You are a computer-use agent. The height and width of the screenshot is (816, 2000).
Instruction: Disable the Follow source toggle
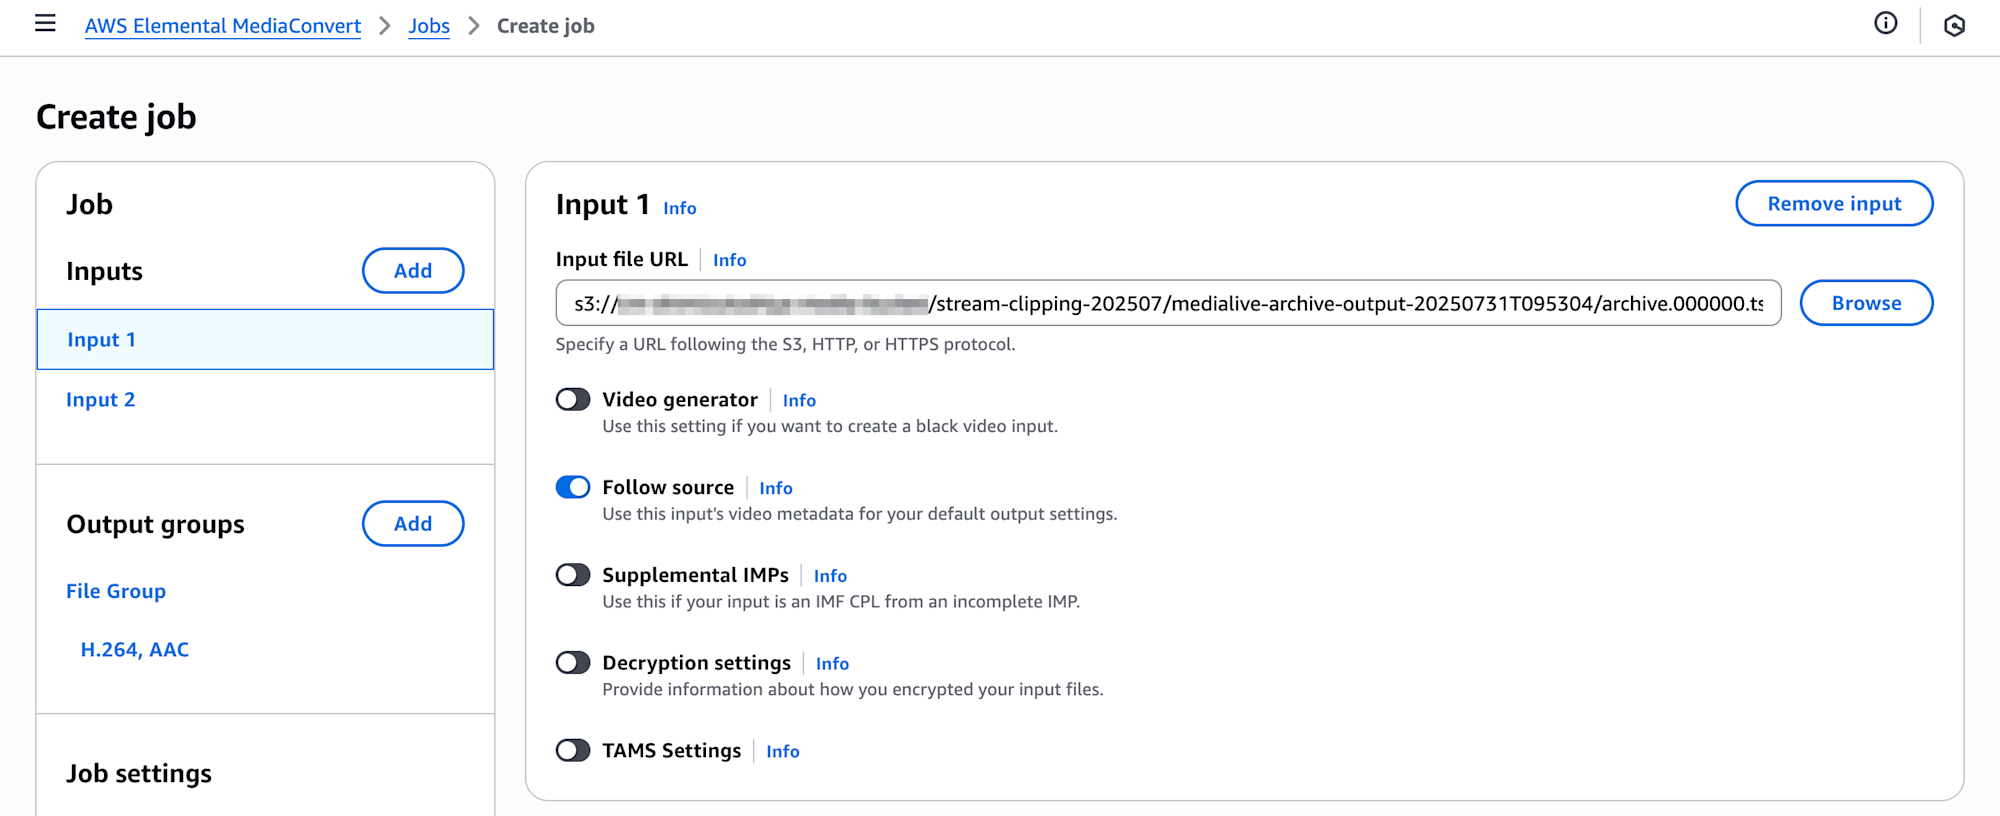click(x=573, y=487)
